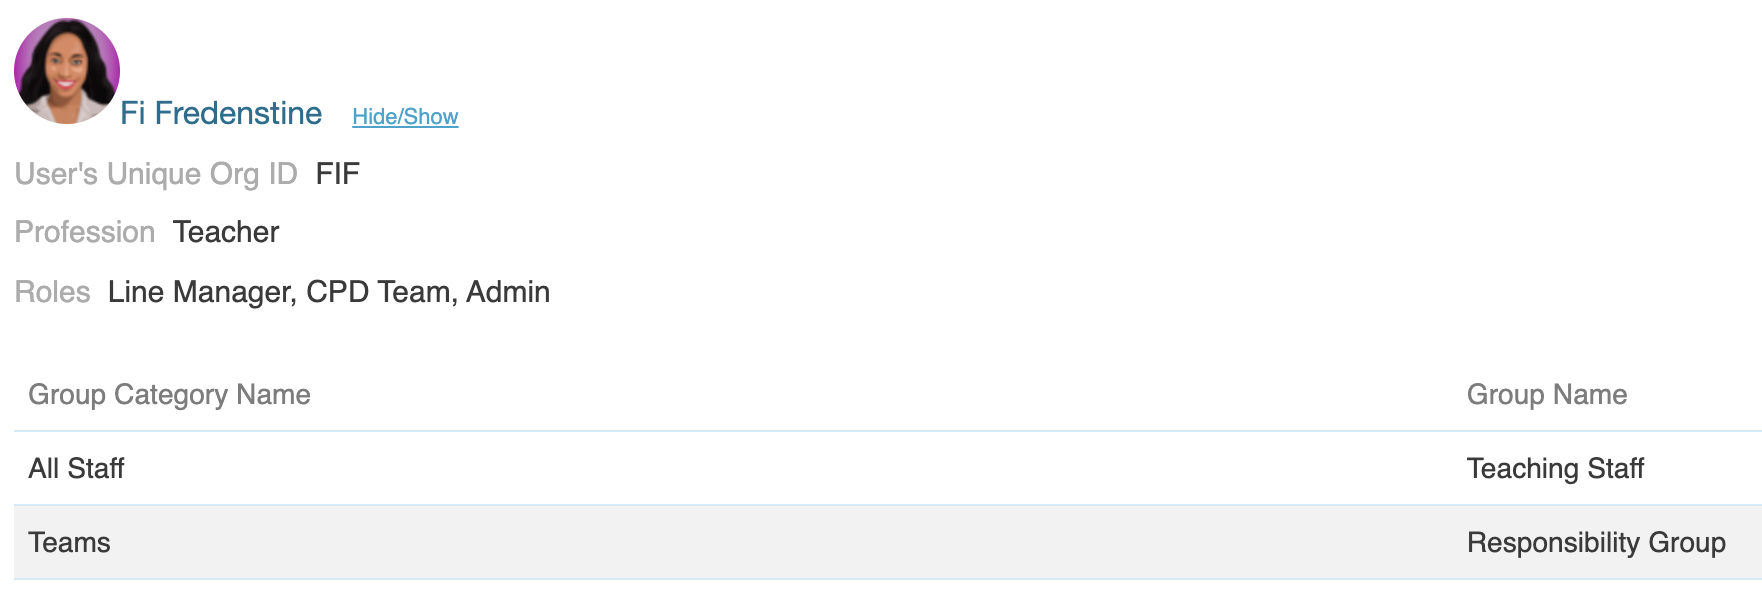Click the shaded Teams table row
1762x592 pixels.
pos(888,543)
